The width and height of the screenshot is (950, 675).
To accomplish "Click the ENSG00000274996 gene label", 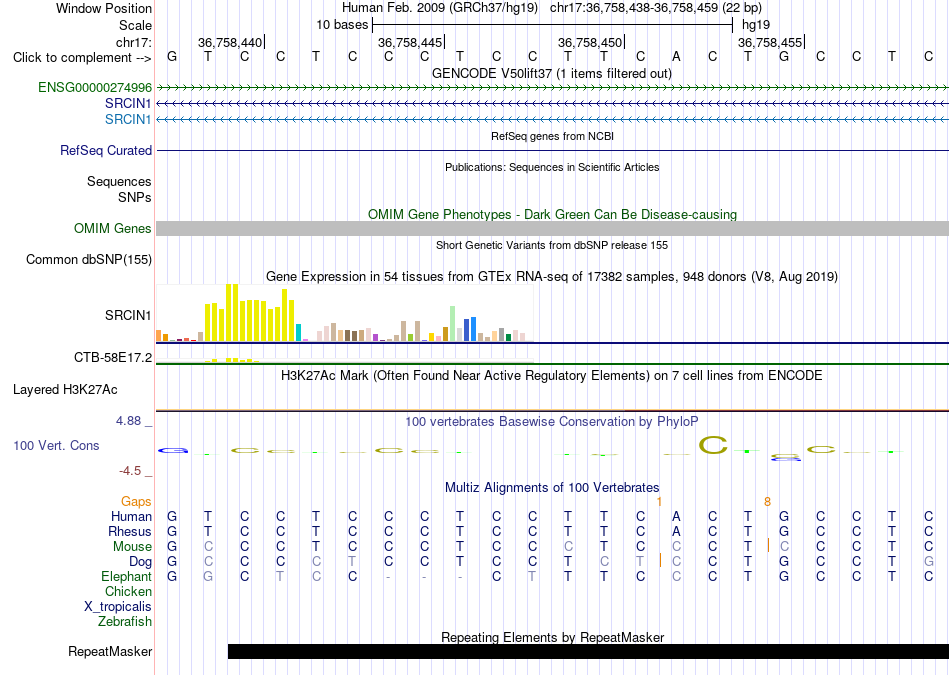I will 95,87.
